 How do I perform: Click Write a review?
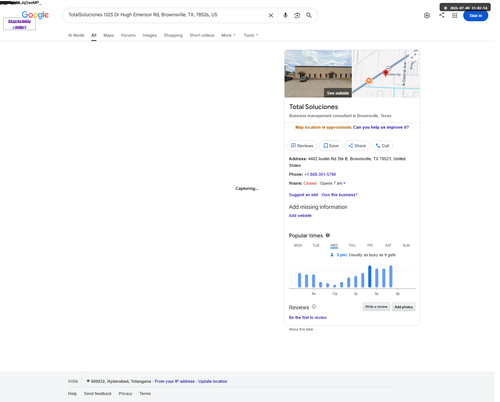376,307
